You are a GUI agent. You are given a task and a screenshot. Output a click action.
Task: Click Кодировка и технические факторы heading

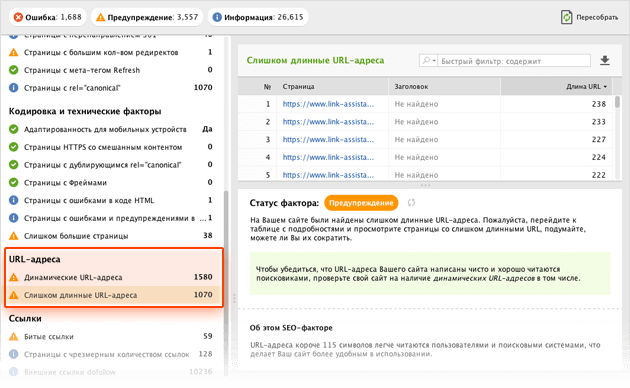pyautogui.click(x=85, y=111)
